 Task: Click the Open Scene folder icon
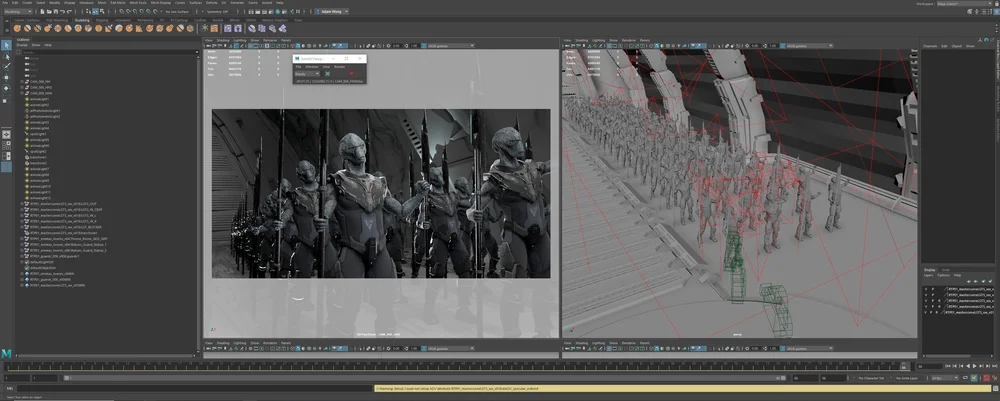[x=50, y=11]
